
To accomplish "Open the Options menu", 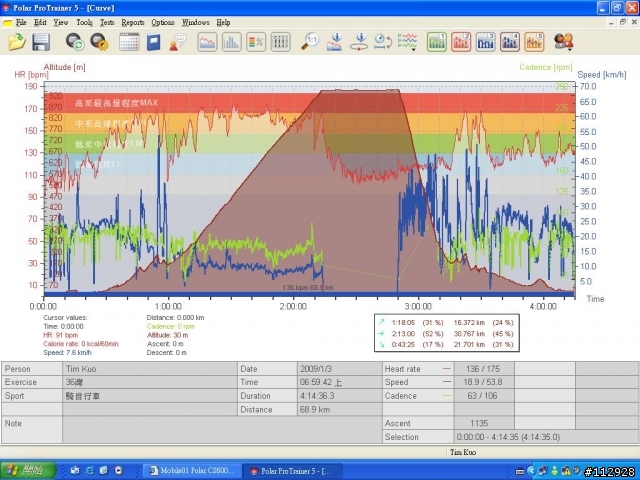I will 163,22.
